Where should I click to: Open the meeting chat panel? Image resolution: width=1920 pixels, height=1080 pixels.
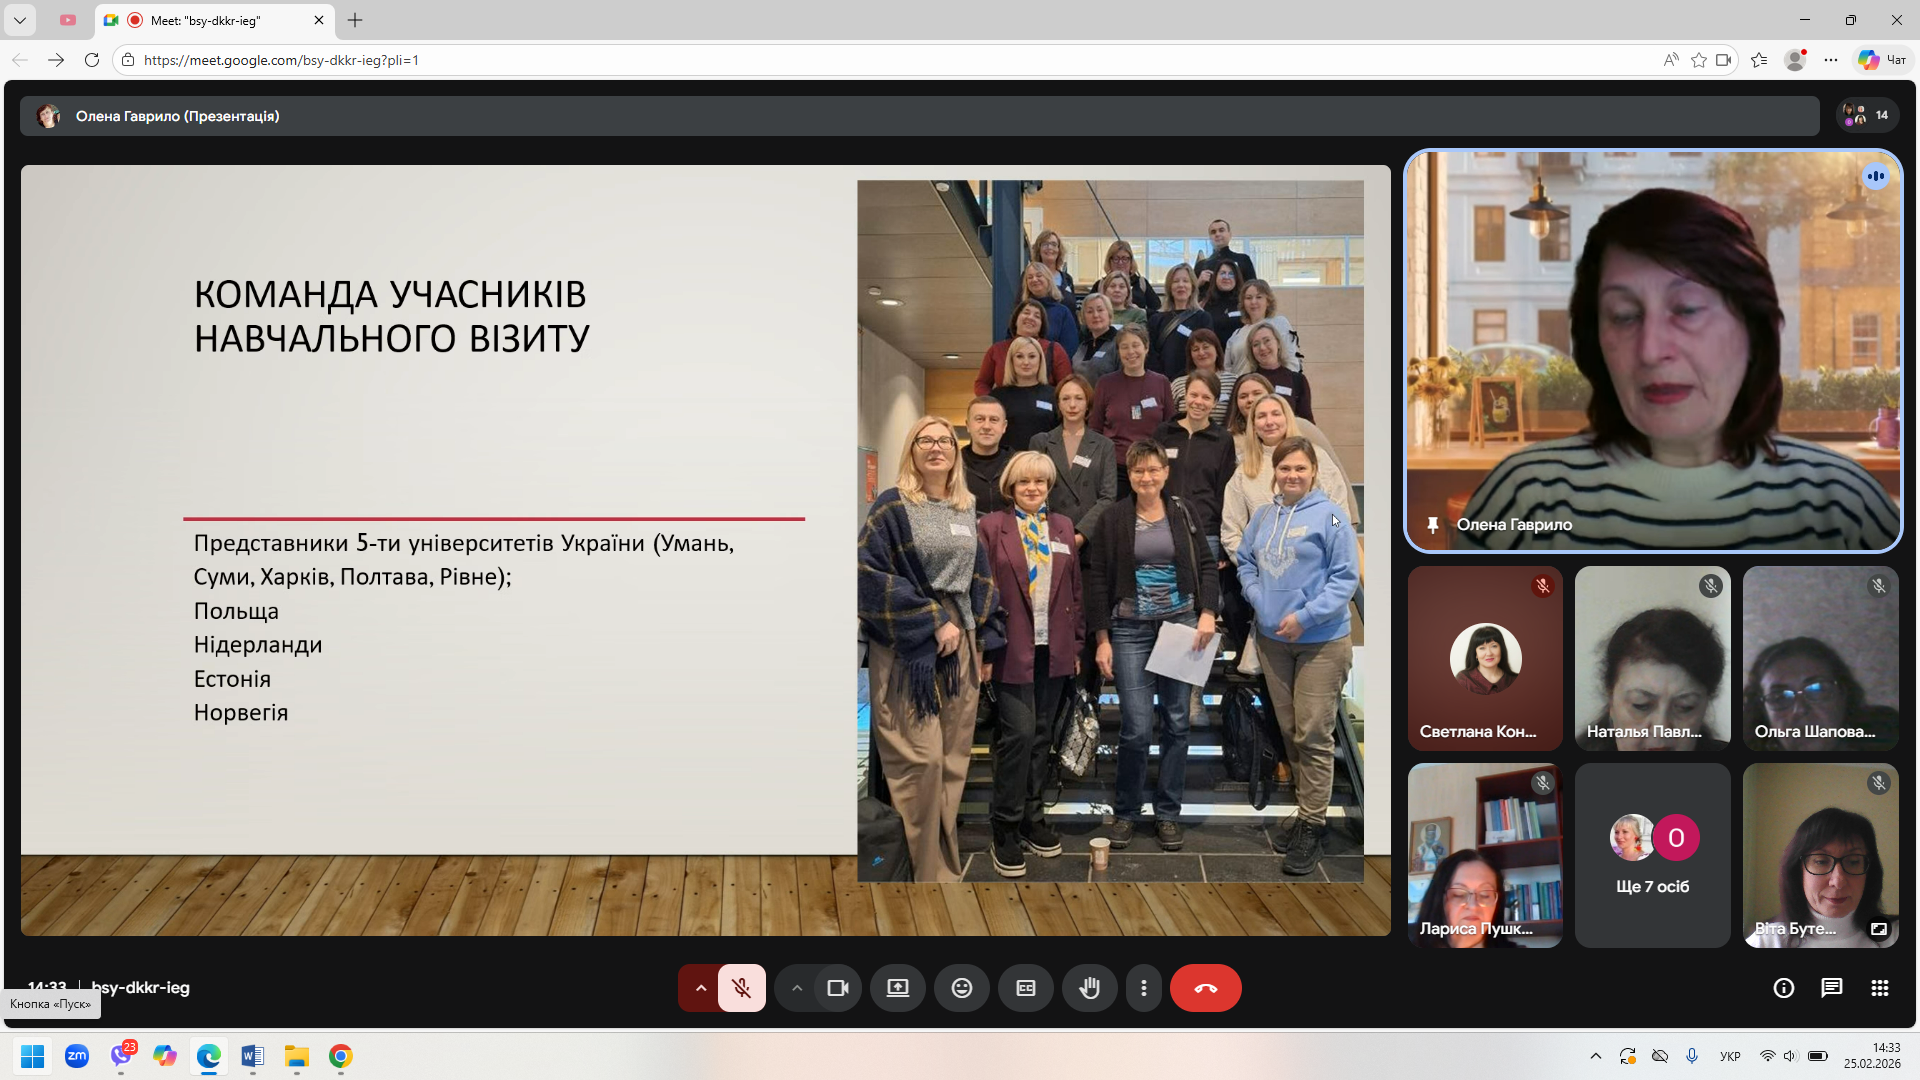[x=1831, y=988]
